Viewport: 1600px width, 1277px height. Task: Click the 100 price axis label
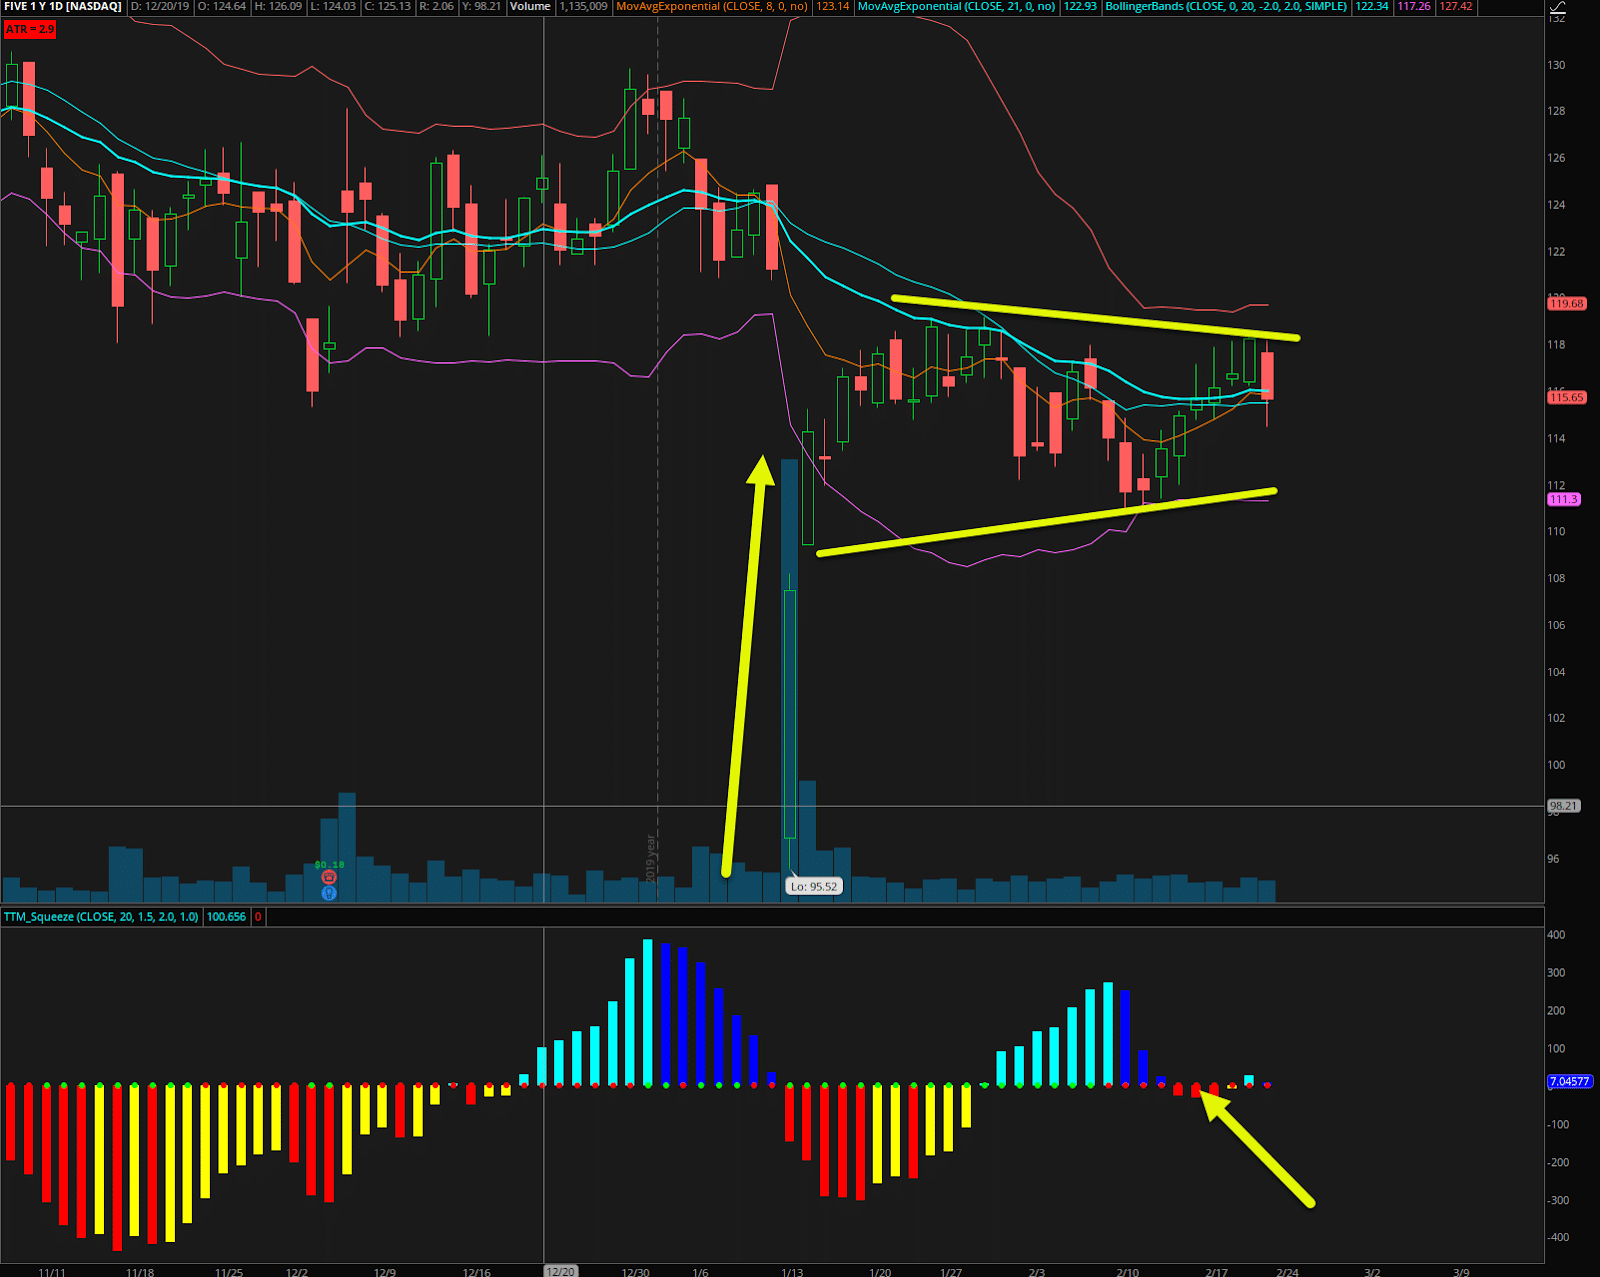[x=1556, y=765]
